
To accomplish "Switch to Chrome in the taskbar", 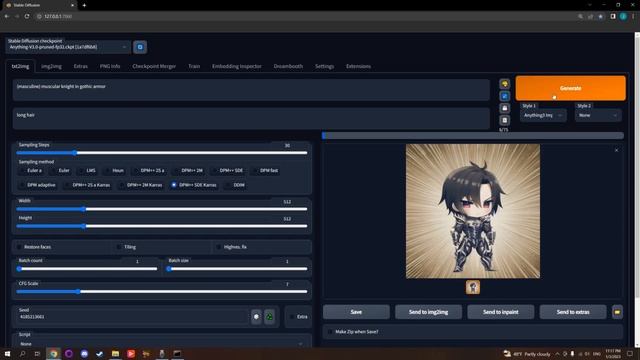I will pyautogui.click(x=53, y=353).
